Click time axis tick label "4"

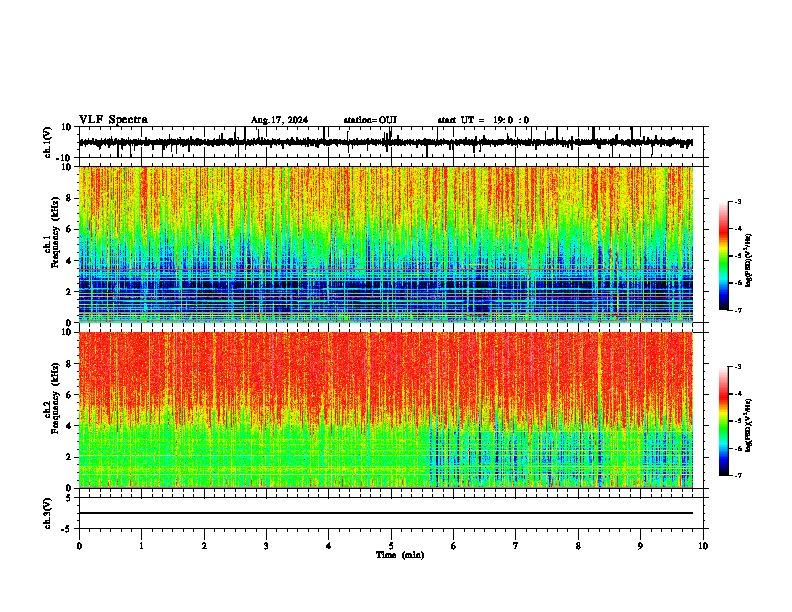pos(329,546)
